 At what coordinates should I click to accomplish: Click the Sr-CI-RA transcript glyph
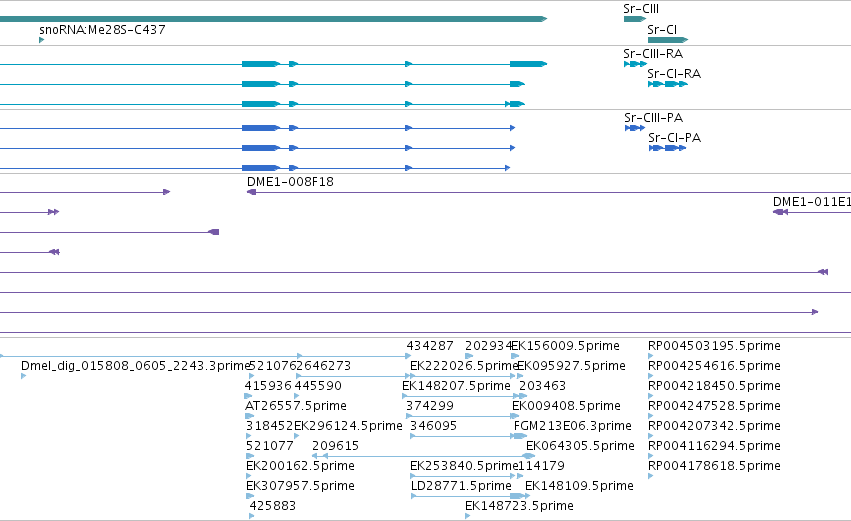668,84
